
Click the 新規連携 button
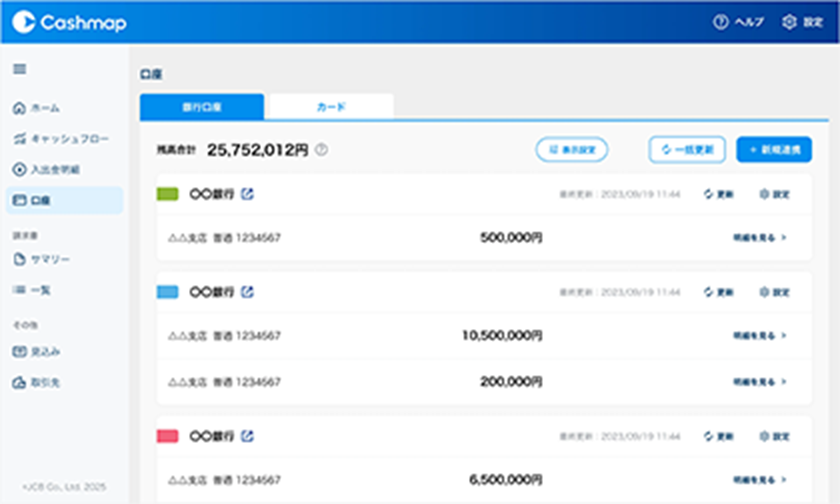(774, 150)
